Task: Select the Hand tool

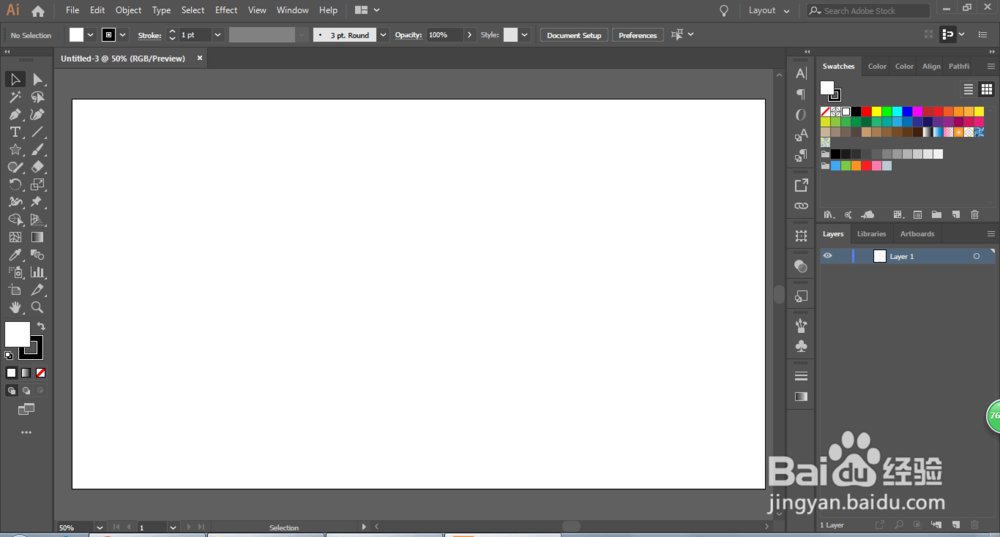Action: click(15, 307)
